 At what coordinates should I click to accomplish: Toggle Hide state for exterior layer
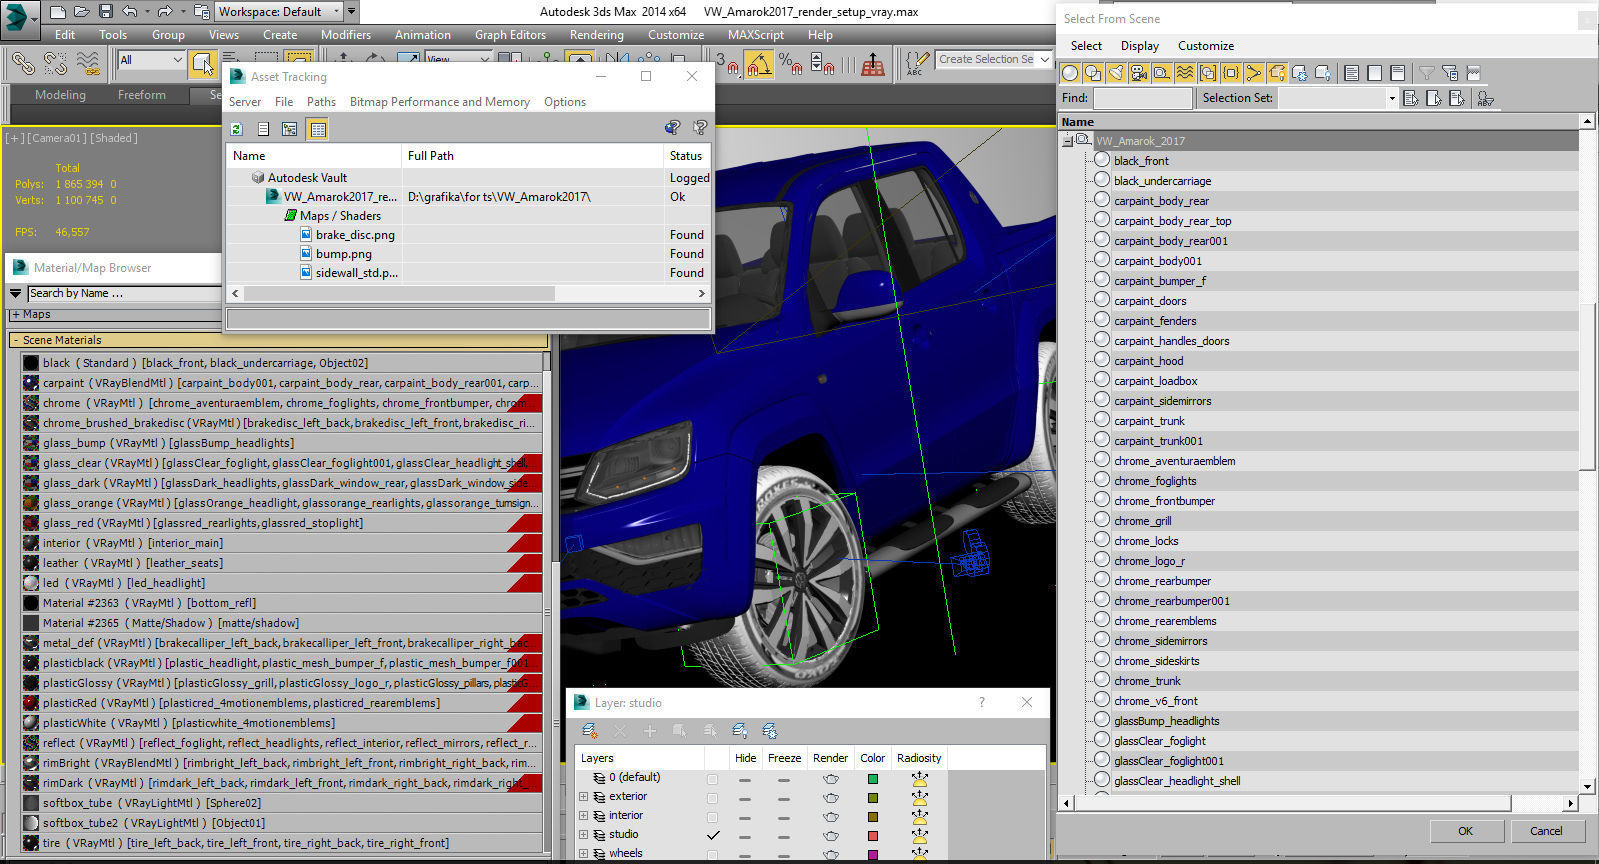745,798
